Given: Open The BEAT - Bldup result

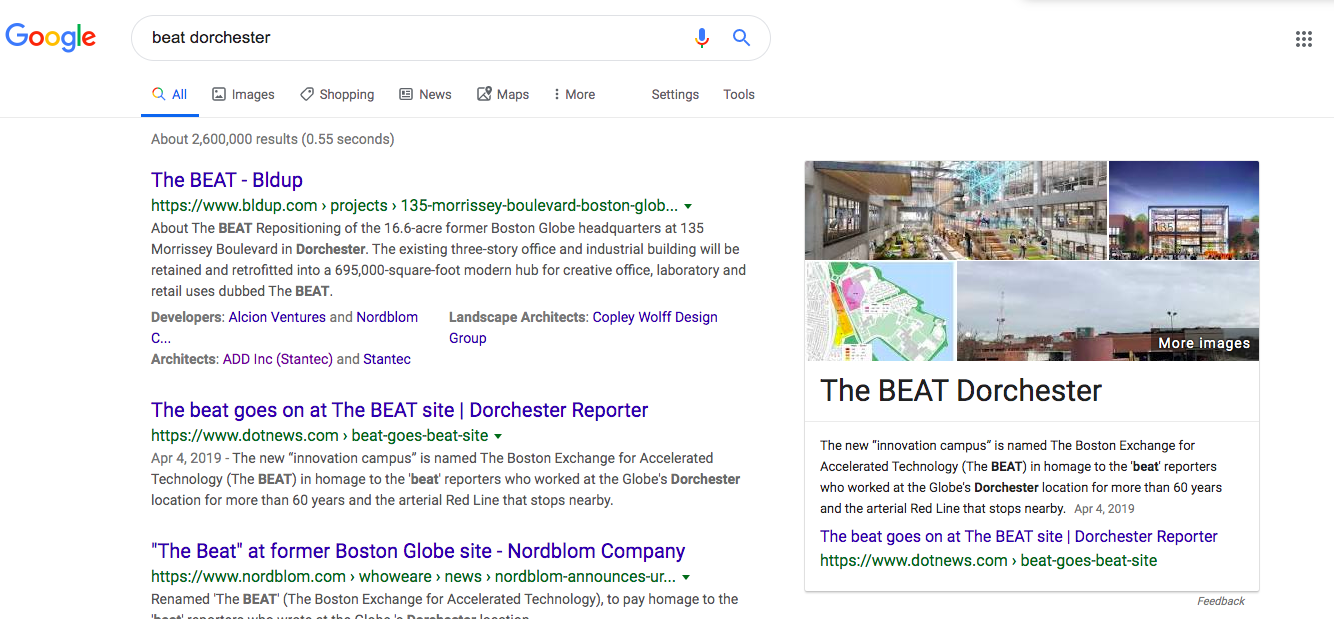Looking at the screenshot, I should (x=227, y=180).
